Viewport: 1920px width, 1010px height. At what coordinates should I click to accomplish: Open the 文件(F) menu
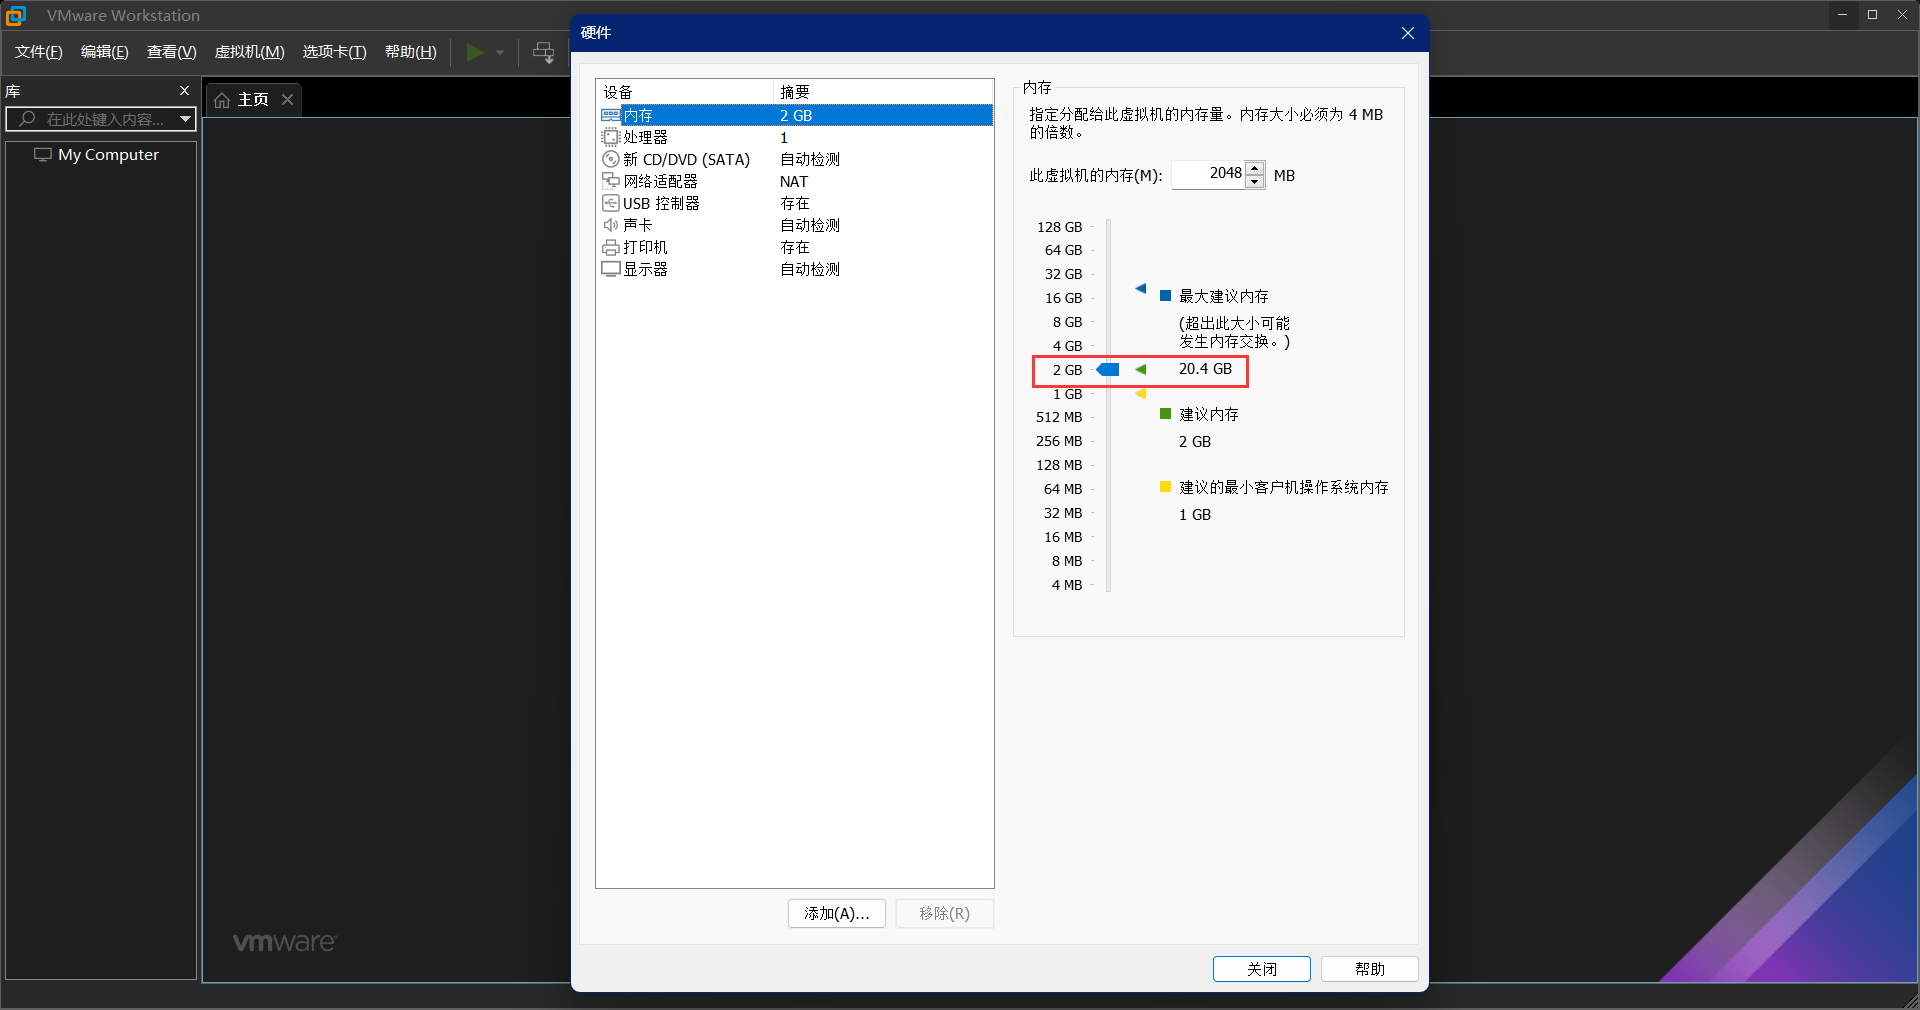pos(38,52)
